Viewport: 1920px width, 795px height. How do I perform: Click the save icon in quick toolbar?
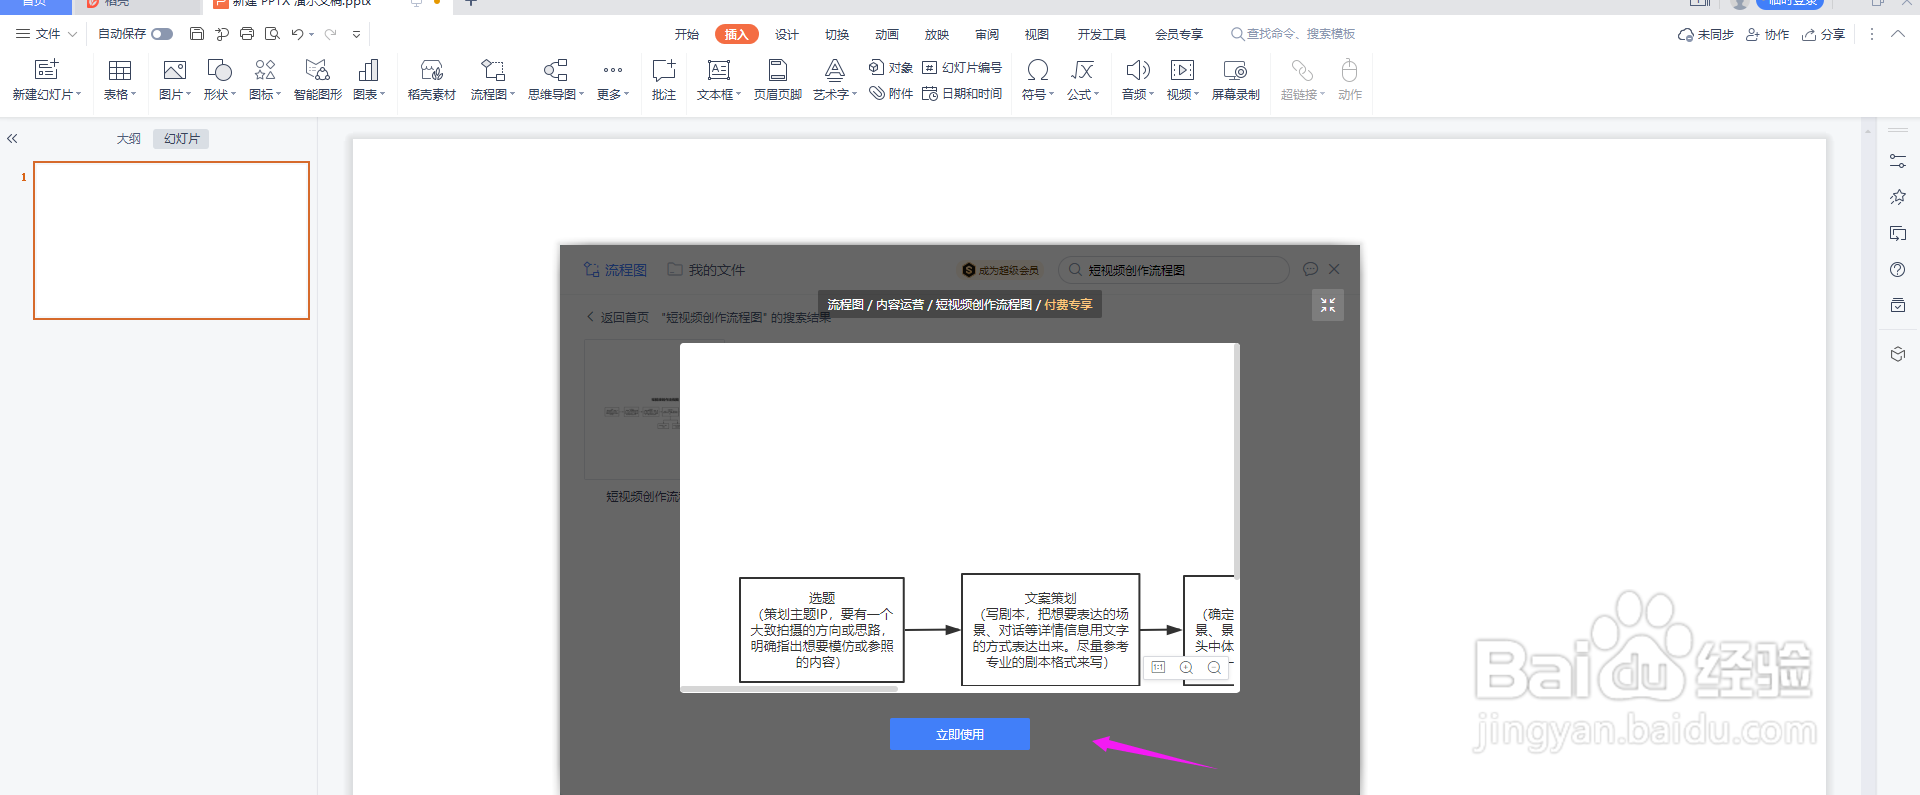pyautogui.click(x=197, y=34)
